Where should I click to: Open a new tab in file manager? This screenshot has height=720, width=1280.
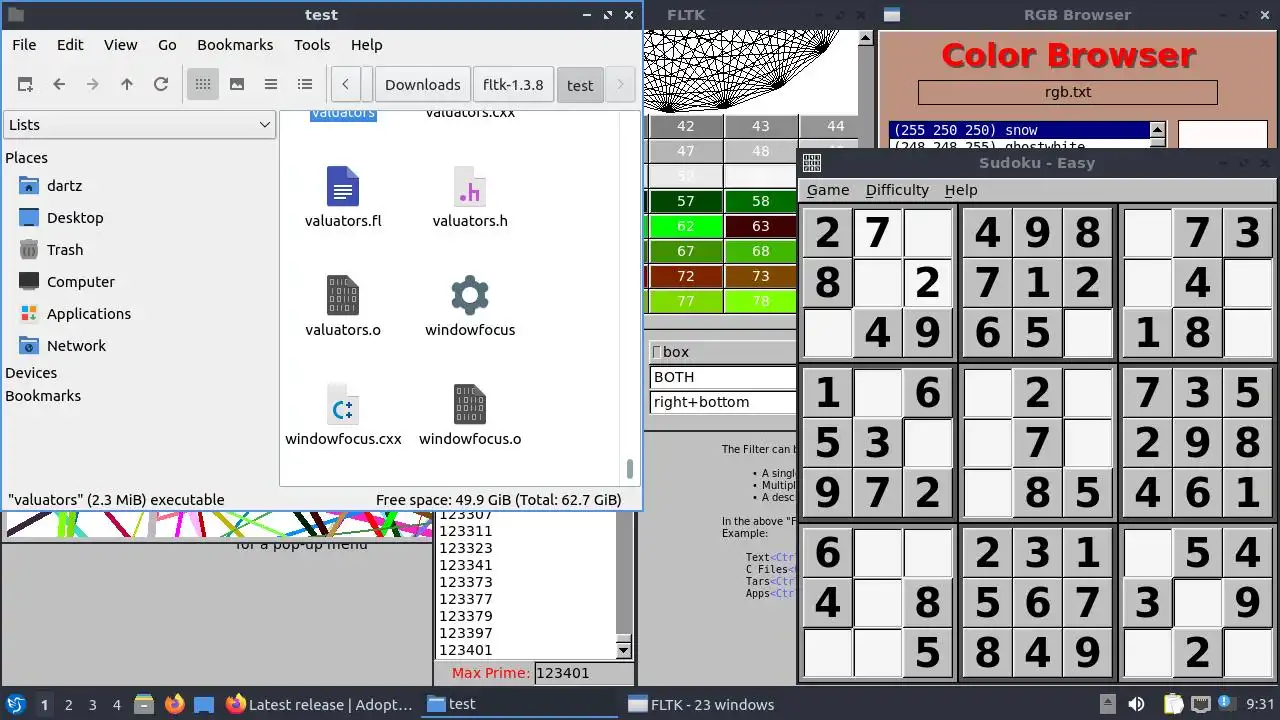(25, 85)
